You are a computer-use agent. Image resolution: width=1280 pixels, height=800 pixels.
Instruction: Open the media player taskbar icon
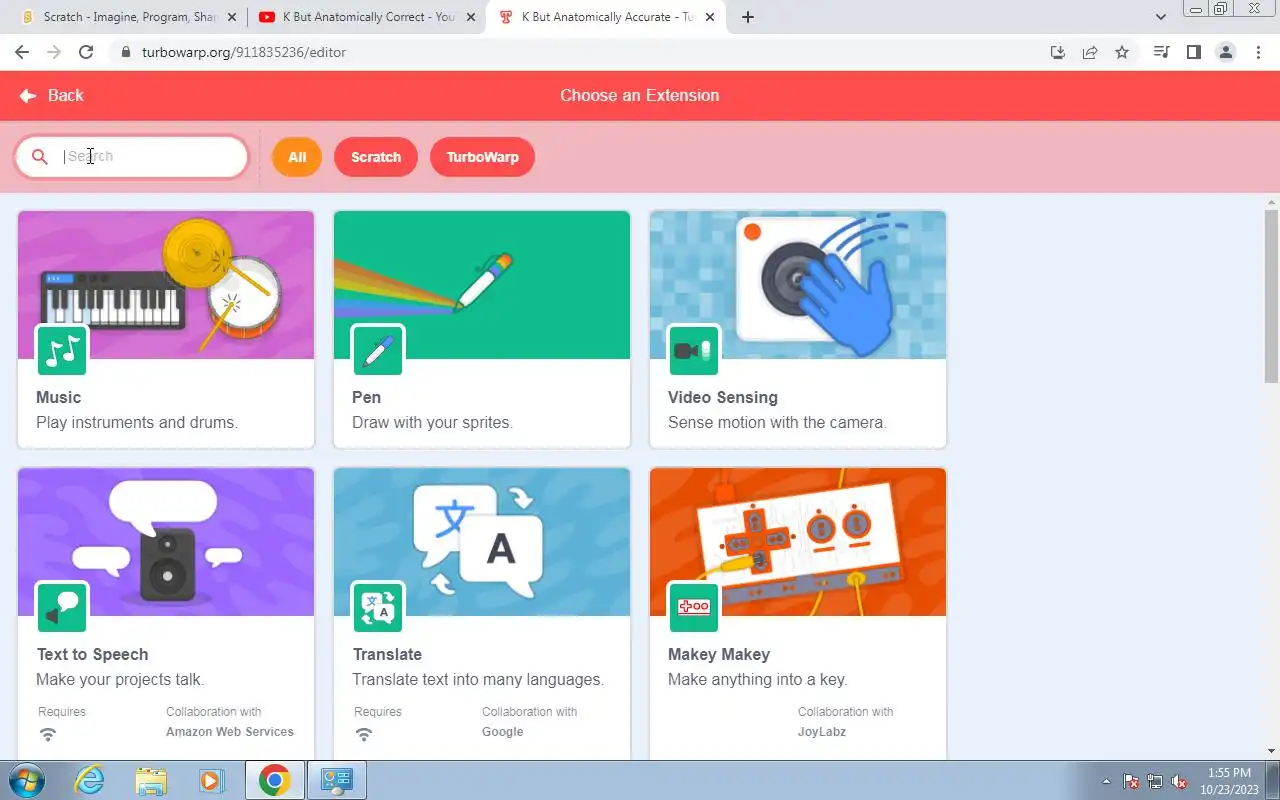click(x=212, y=780)
